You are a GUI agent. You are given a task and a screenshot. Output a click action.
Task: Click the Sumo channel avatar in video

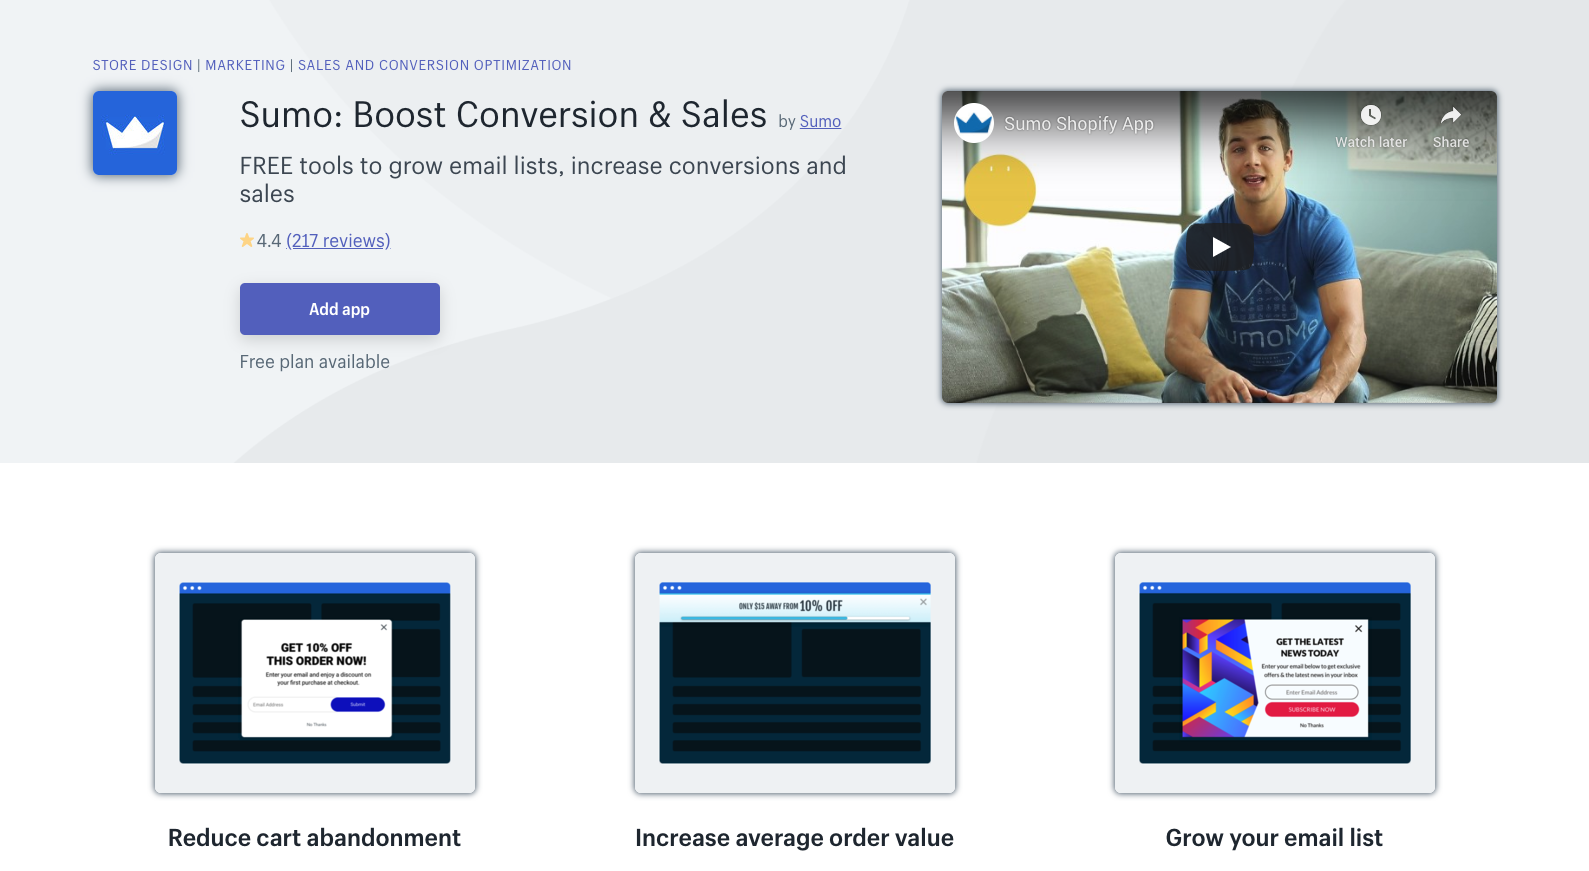(974, 123)
